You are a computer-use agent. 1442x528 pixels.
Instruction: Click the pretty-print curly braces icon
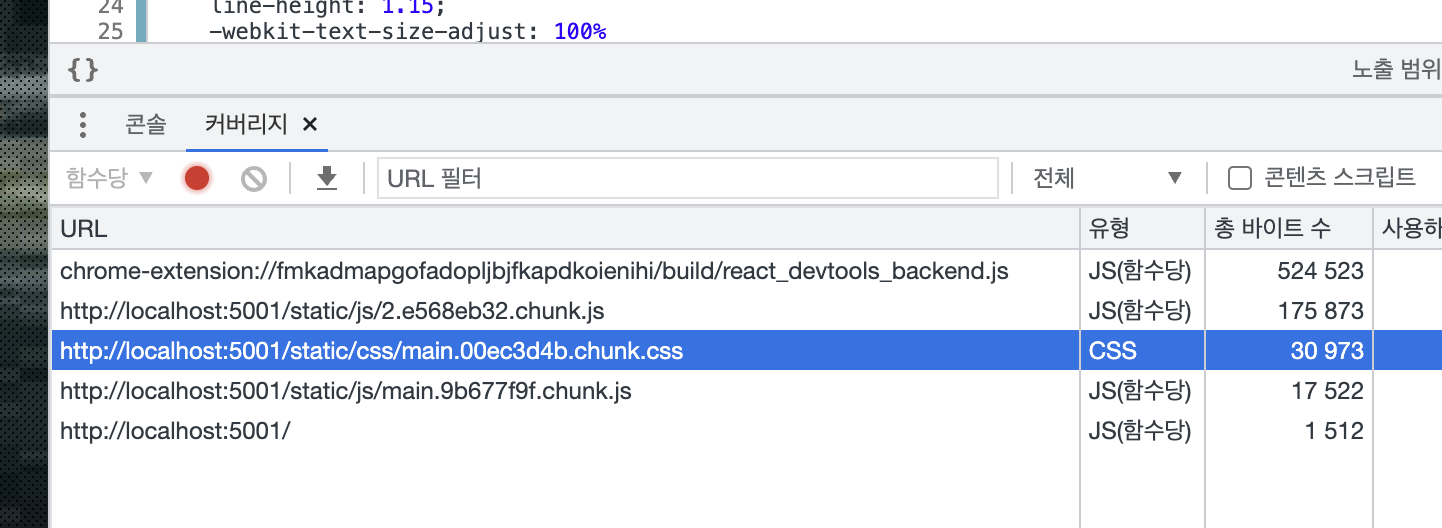[83, 70]
